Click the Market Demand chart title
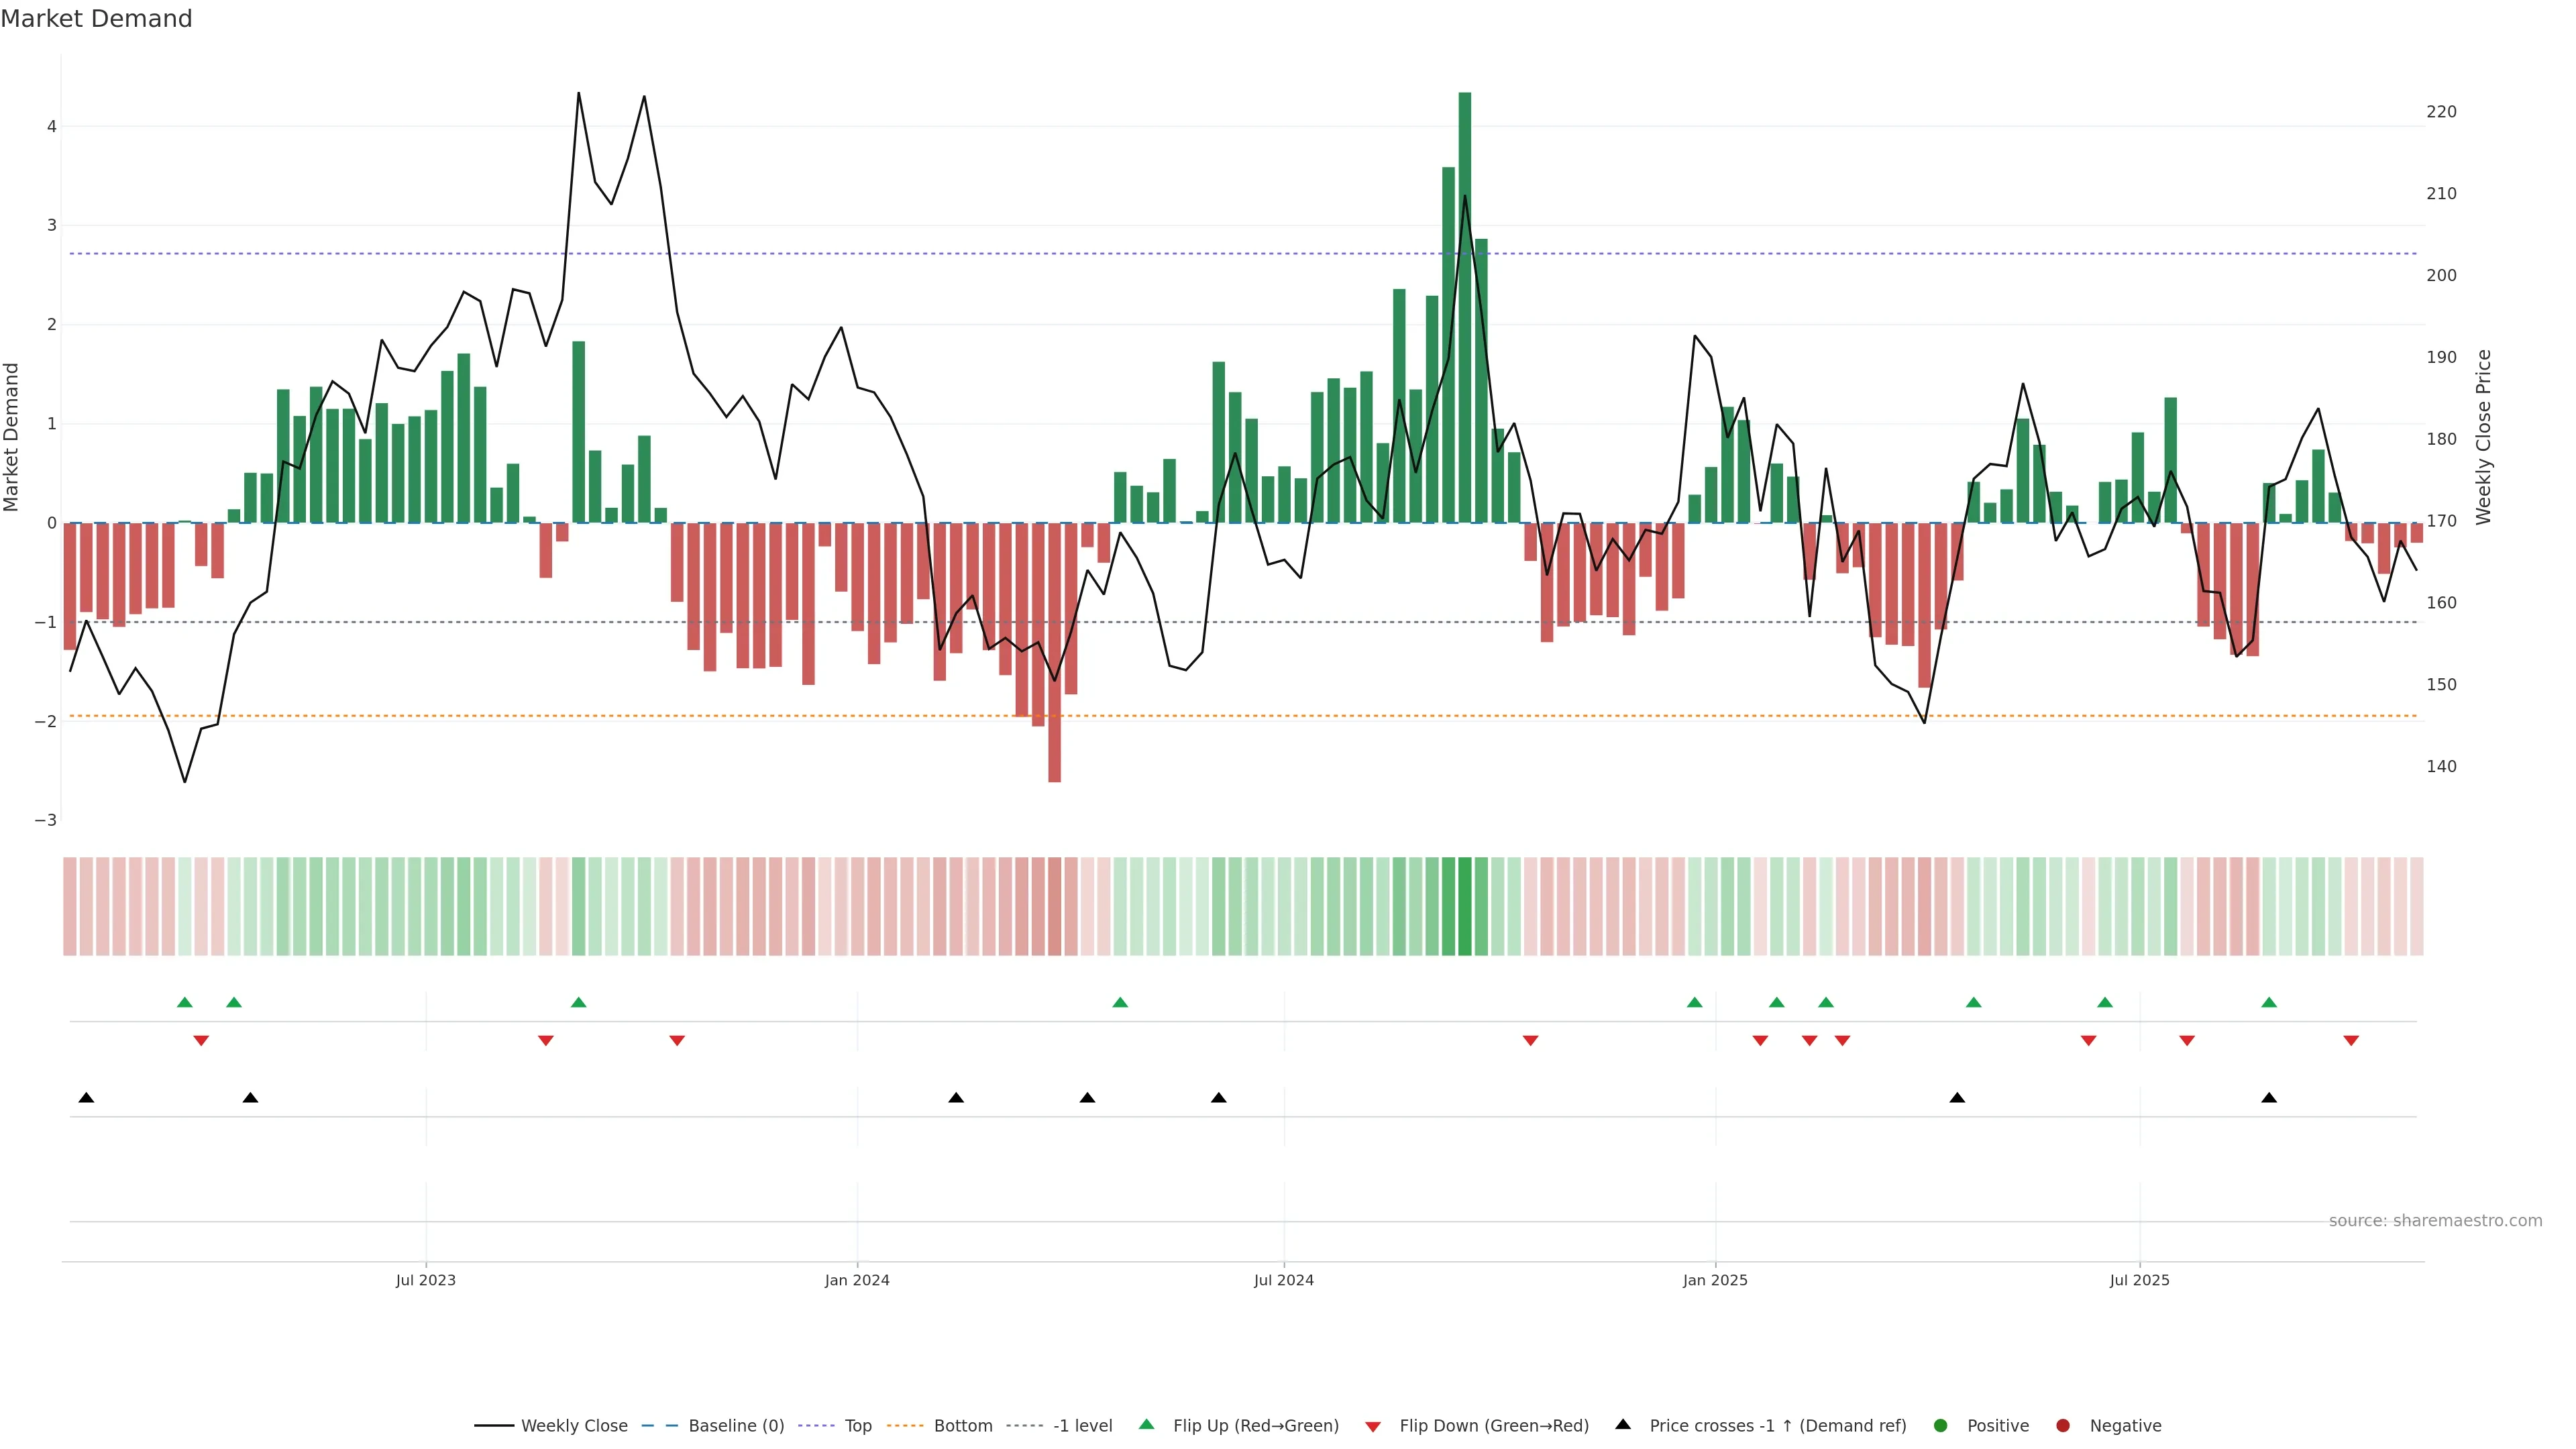Image resolution: width=2576 pixels, height=1449 pixels. (x=96, y=19)
